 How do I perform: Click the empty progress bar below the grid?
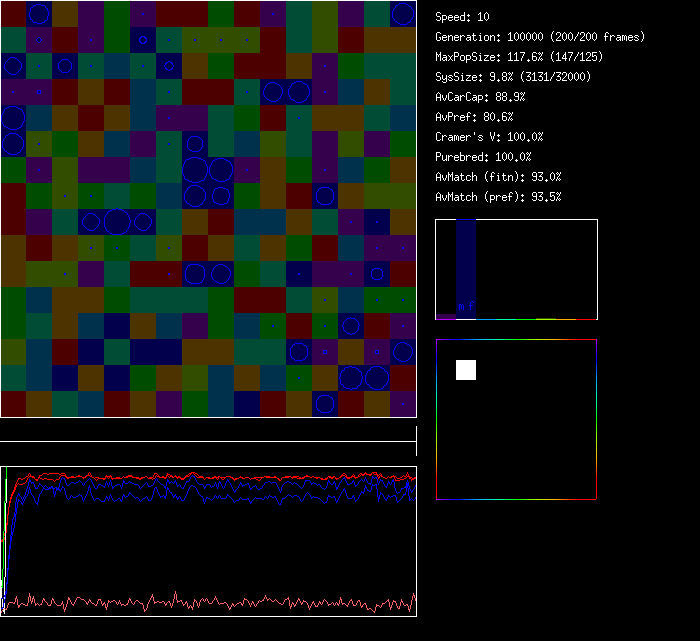pyautogui.click(x=207, y=434)
